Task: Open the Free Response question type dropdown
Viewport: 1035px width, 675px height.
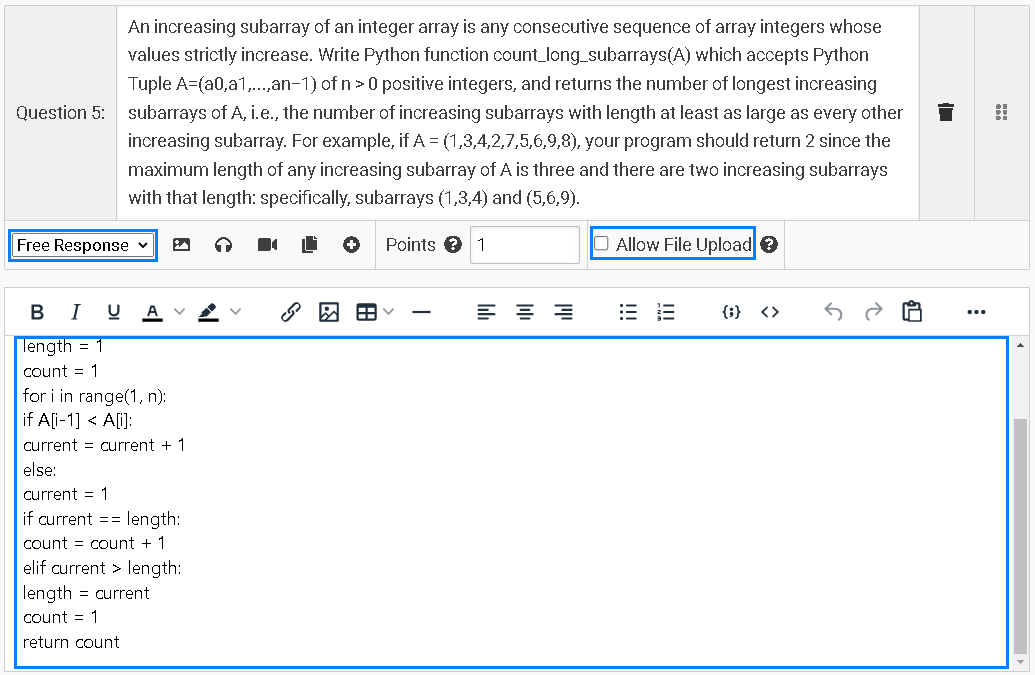Action: coord(83,245)
